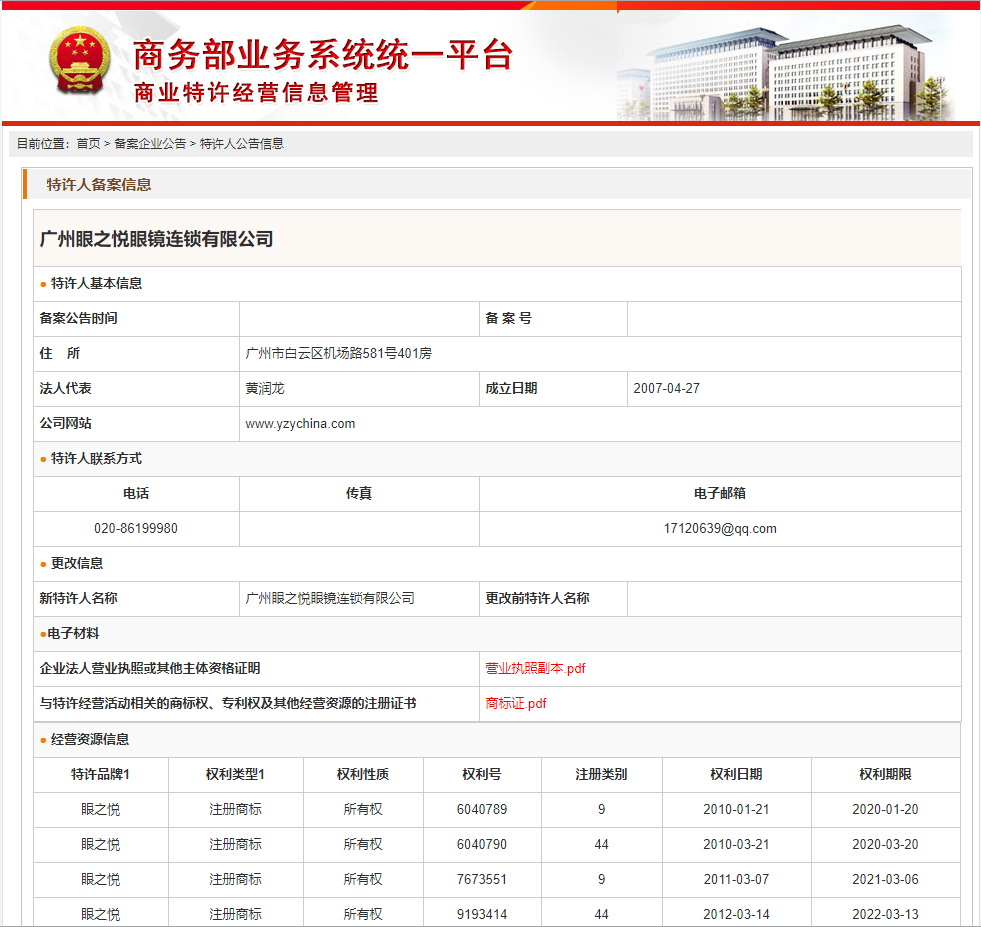Select email 17120639@qq.com
Screen dimensions: 981x927
pos(720,529)
